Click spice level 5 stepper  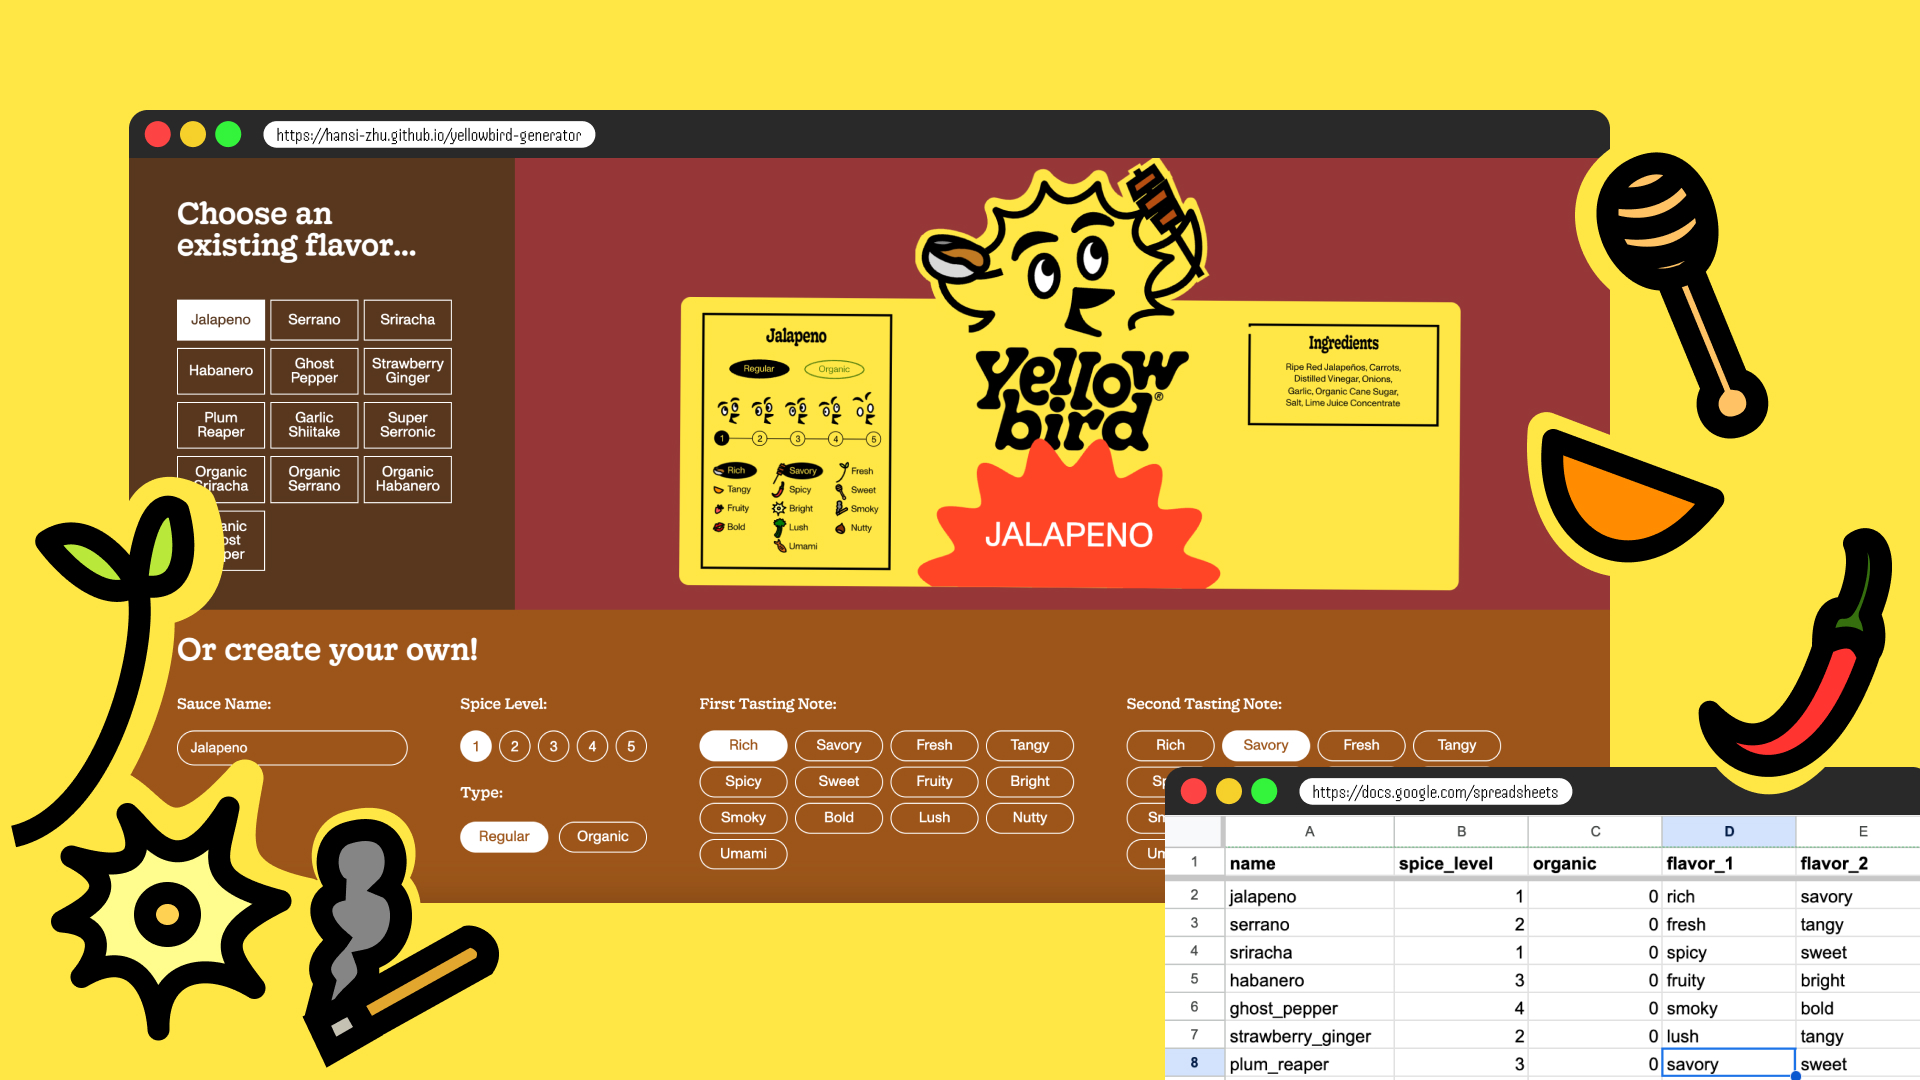[x=633, y=745]
